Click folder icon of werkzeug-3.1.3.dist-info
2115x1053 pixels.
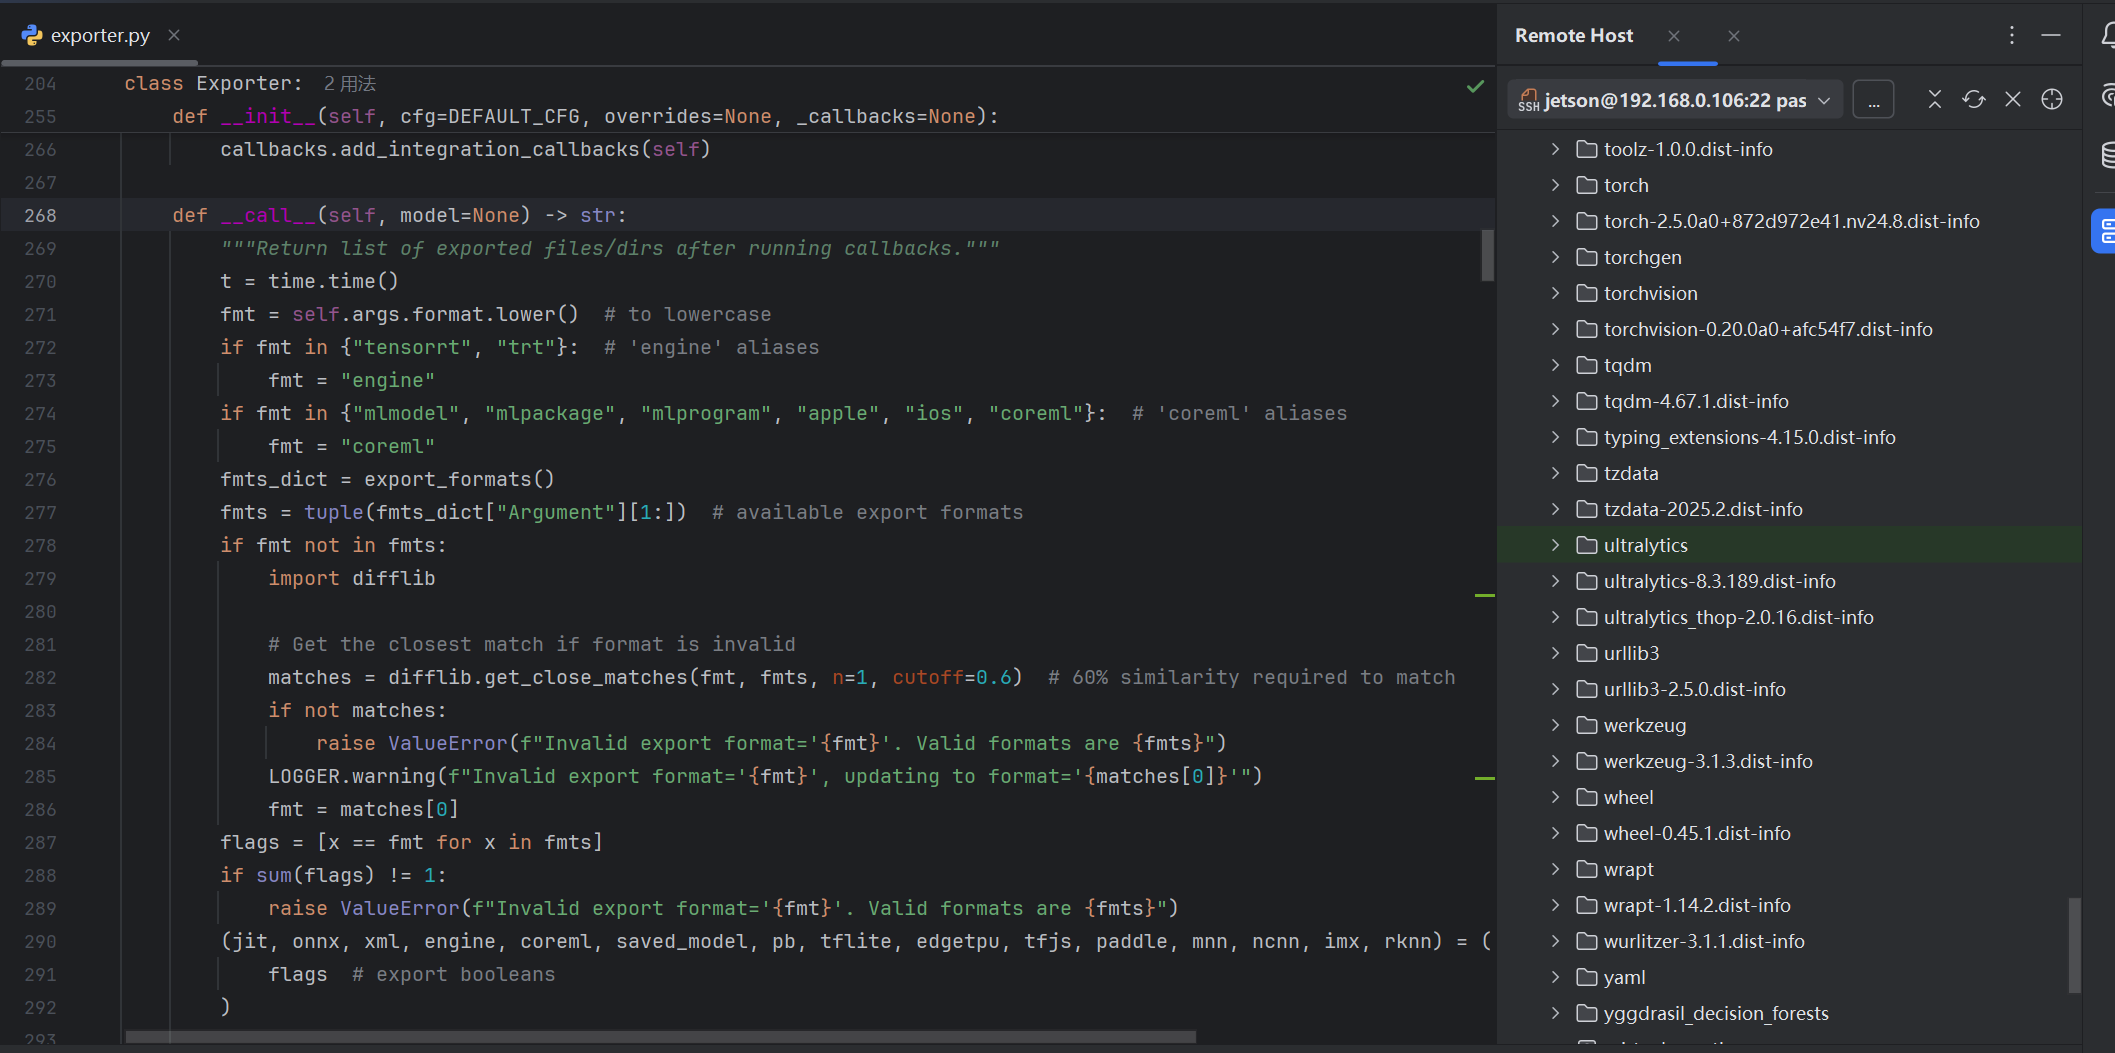(x=1586, y=761)
